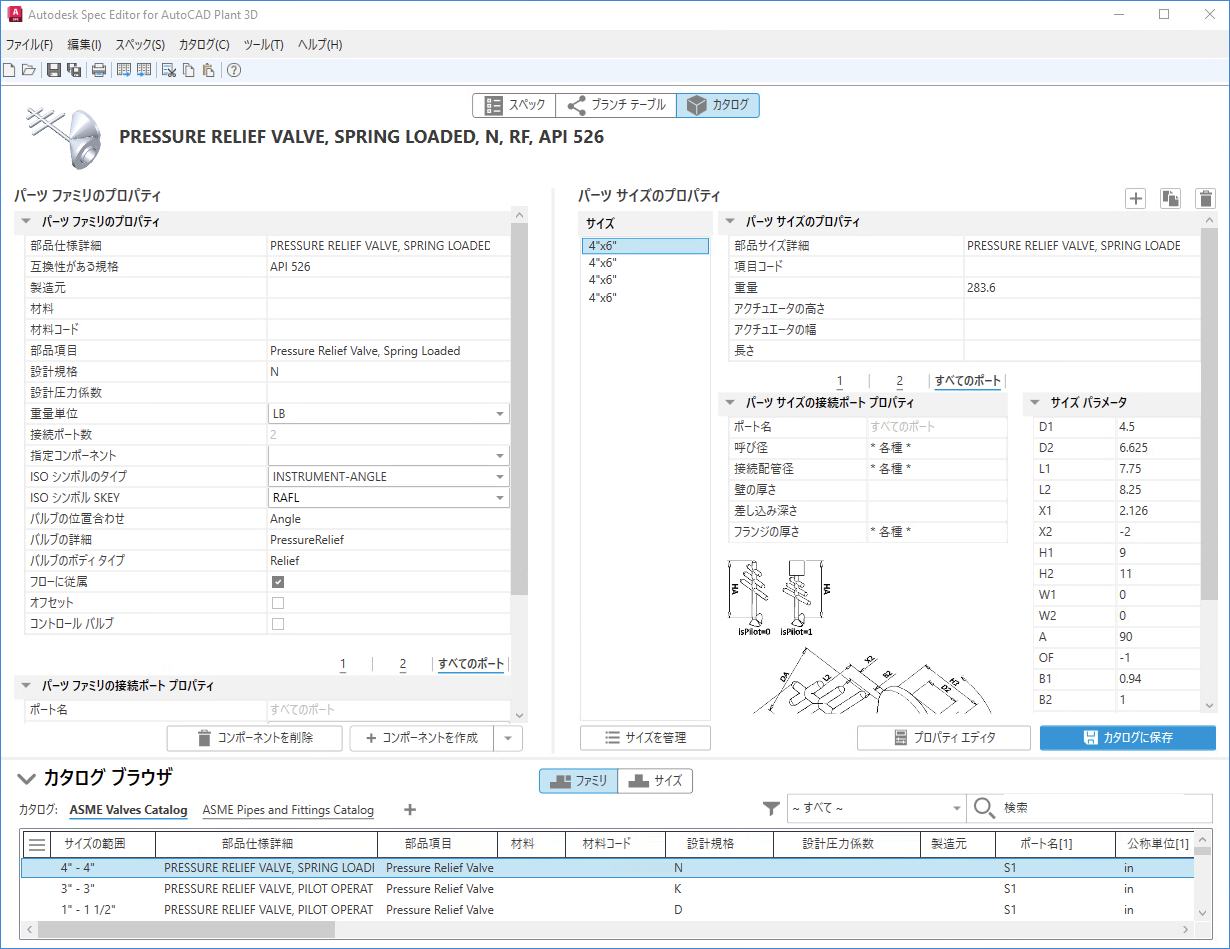Click the Save All toolbar icon
Screen dimensions: 1230x949
(74, 70)
